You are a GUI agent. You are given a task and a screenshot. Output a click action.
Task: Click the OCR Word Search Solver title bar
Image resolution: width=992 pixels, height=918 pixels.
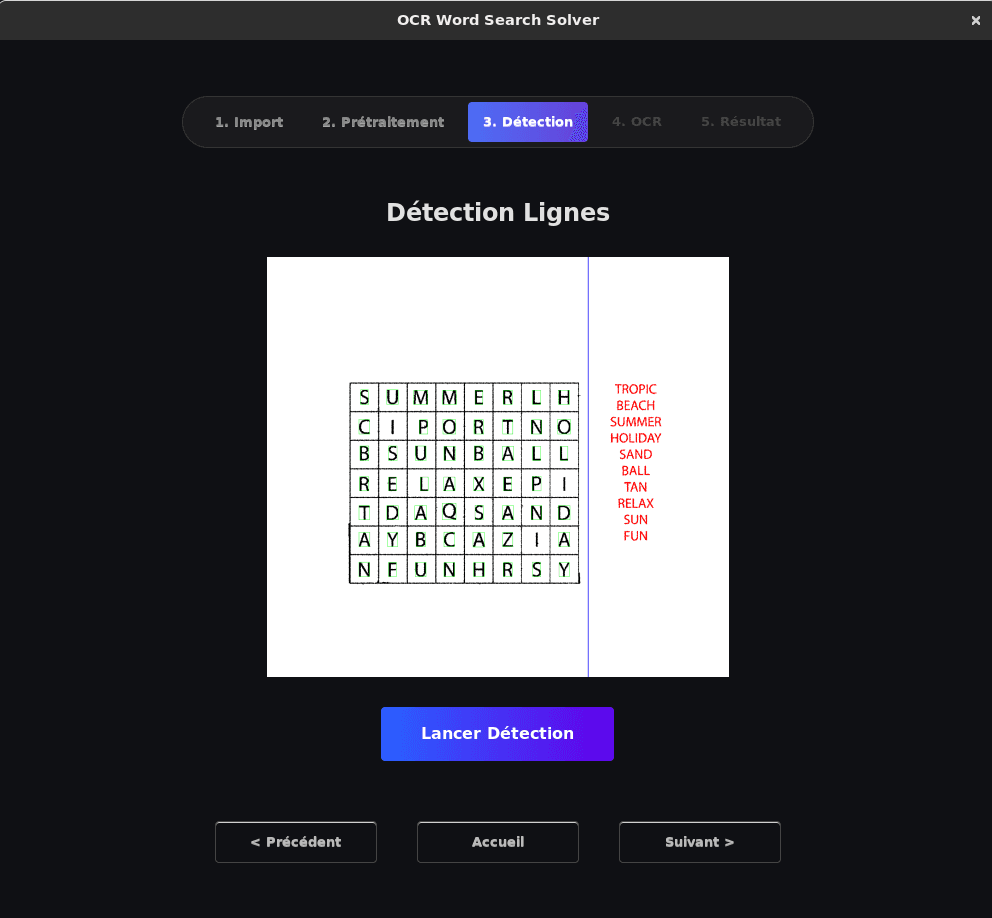(497, 20)
